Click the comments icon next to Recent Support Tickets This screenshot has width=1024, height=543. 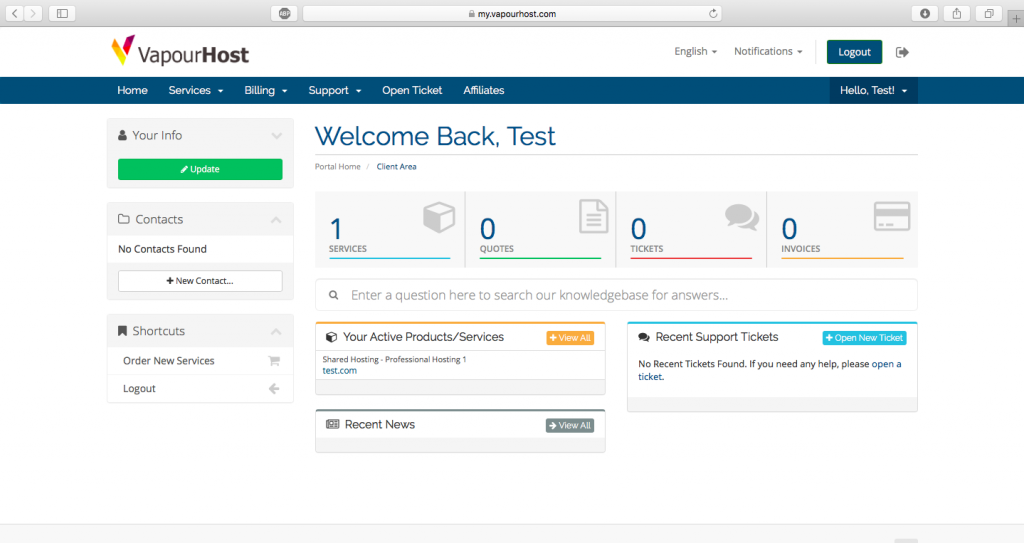click(x=644, y=337)
